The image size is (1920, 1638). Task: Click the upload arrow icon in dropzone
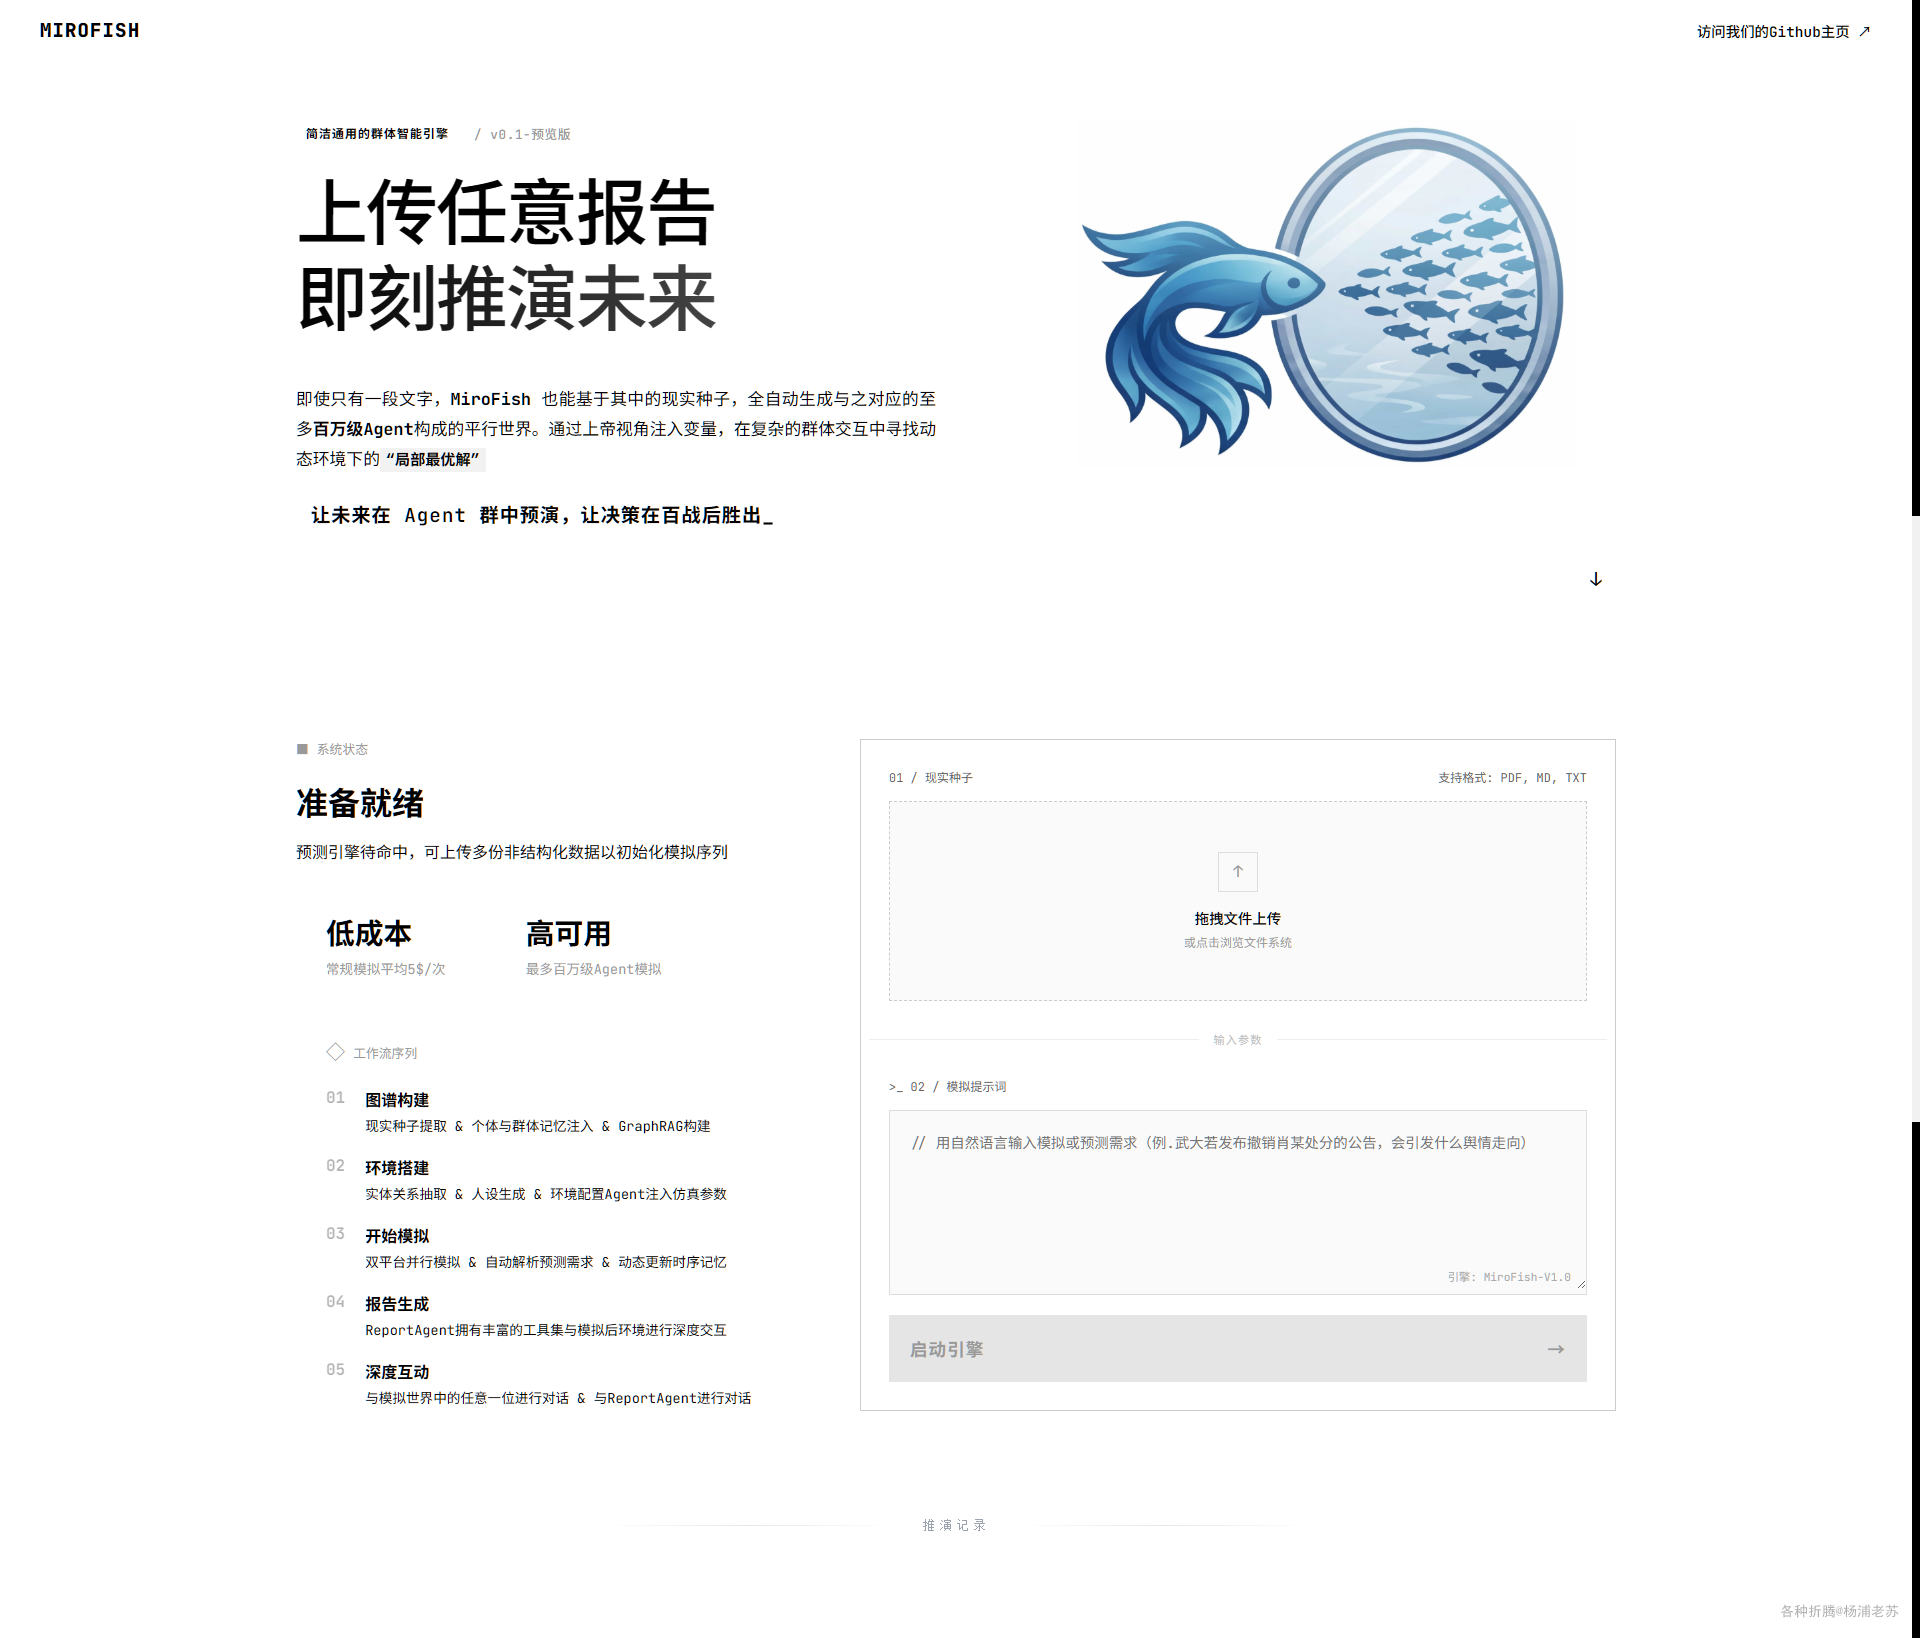pyautogui.click(x=1237, y=871)
